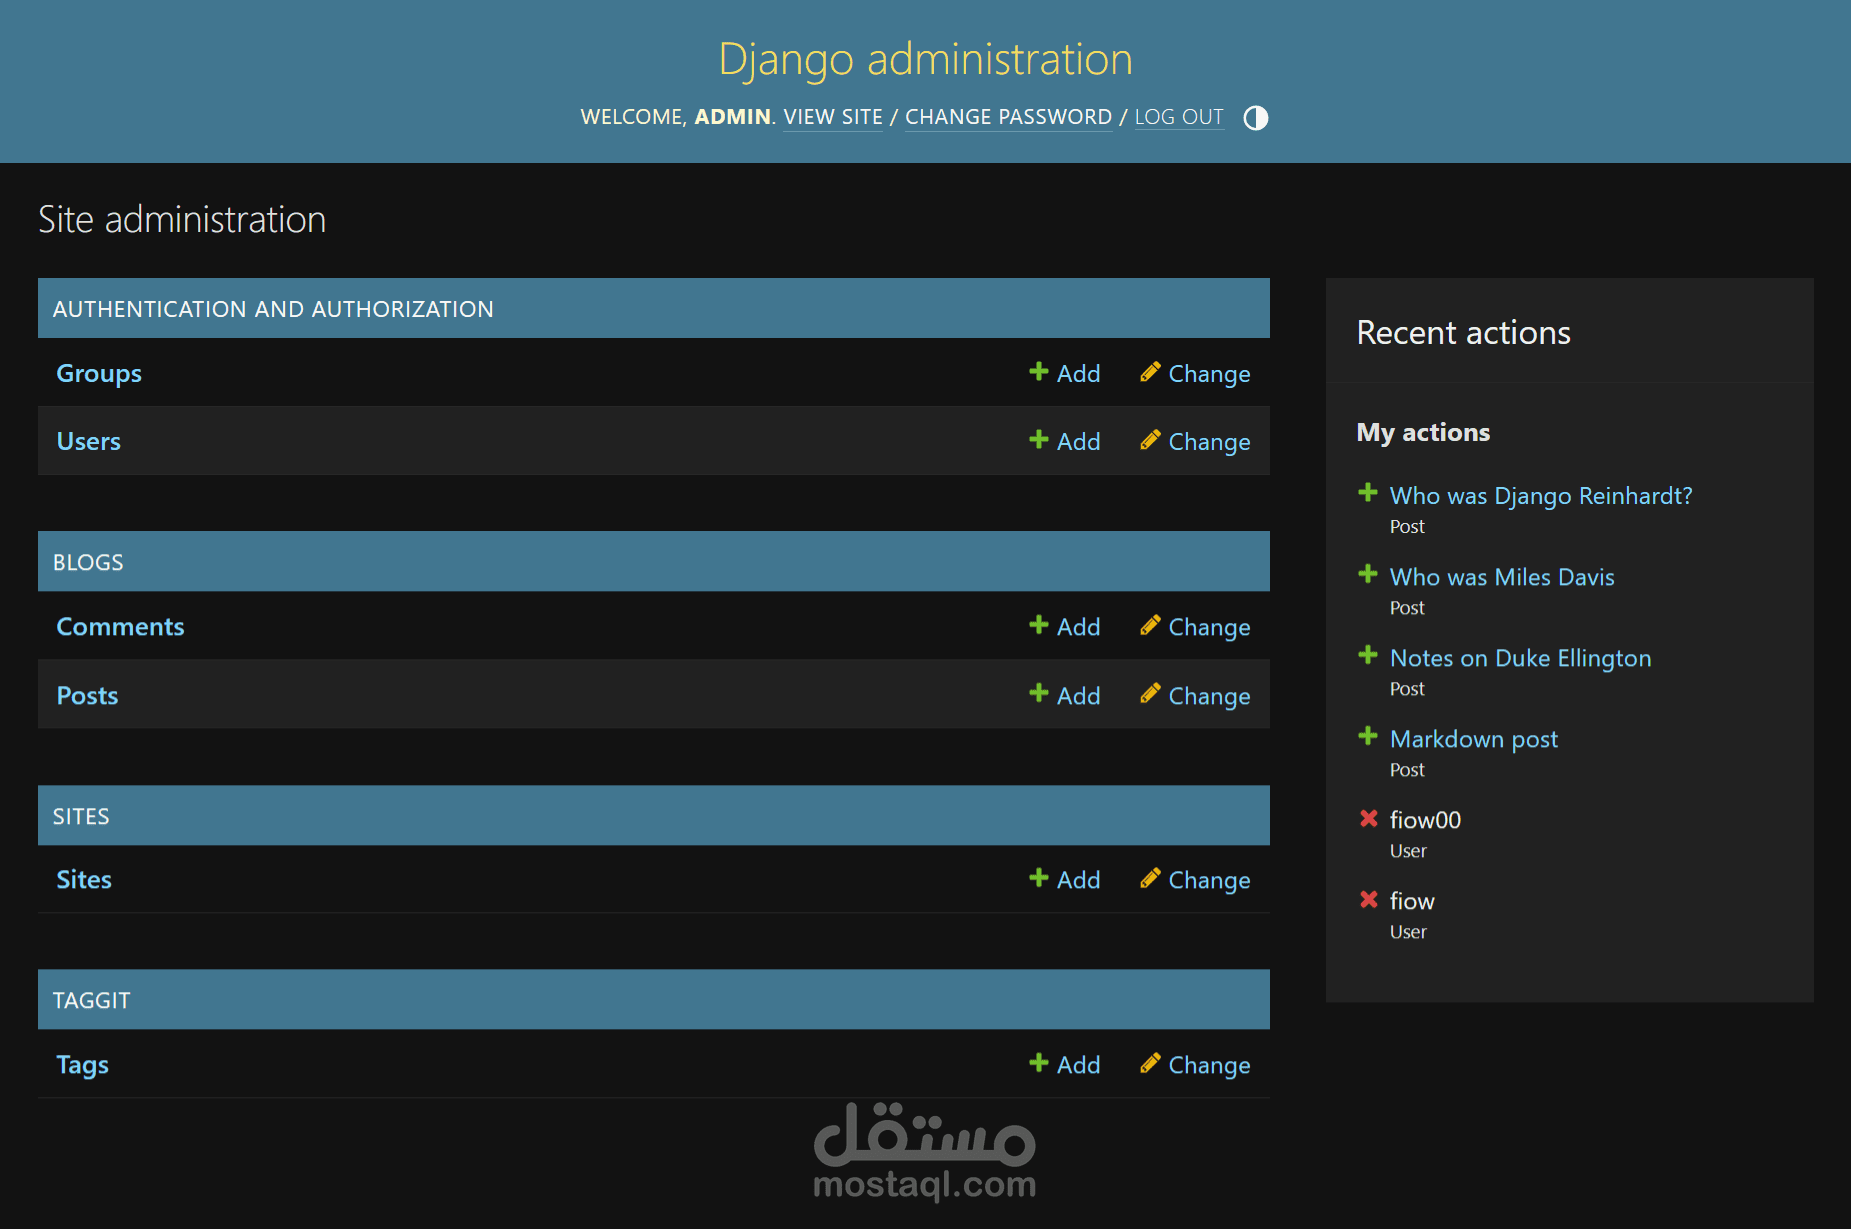Open the Posts model link
The width and height of the screenshot is (1851, 1229).
87,695
